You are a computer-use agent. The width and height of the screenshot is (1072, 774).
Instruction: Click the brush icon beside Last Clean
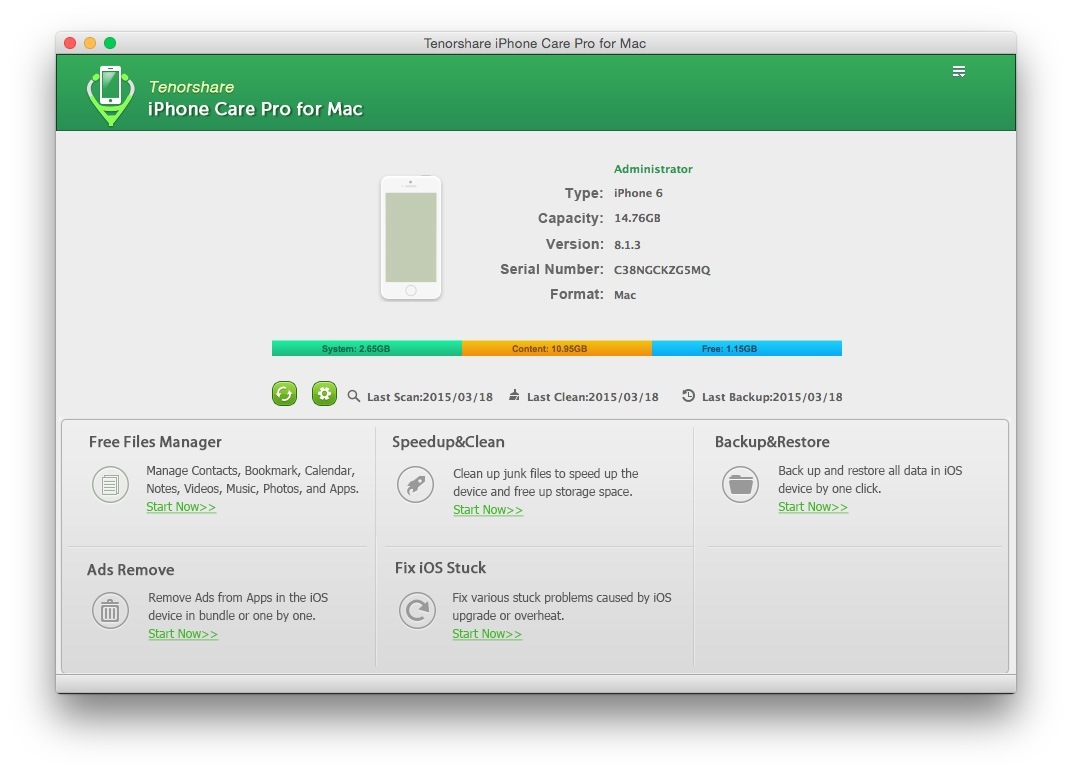[x=513, y=396]
